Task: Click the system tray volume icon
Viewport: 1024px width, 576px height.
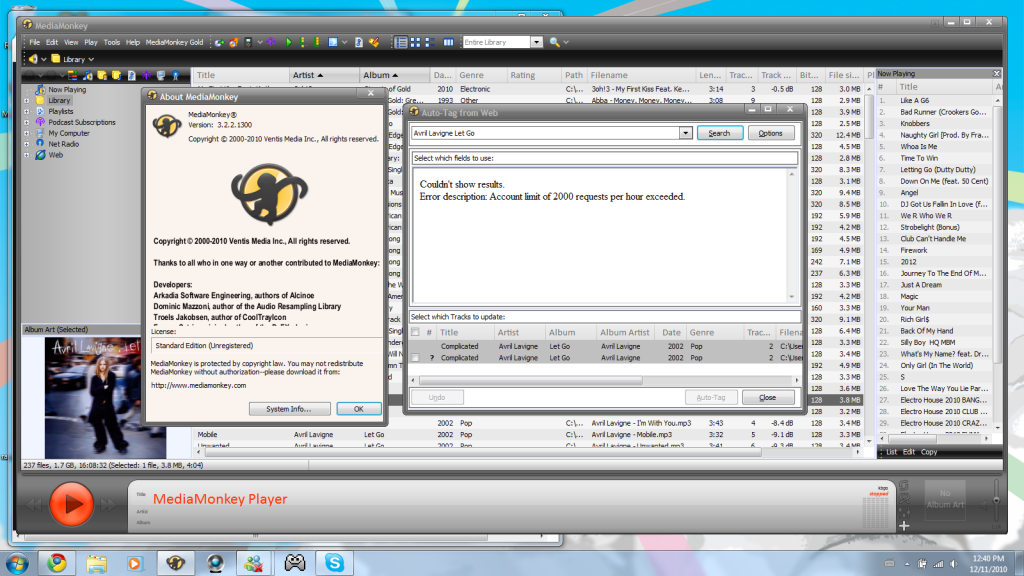Action: 953,564
